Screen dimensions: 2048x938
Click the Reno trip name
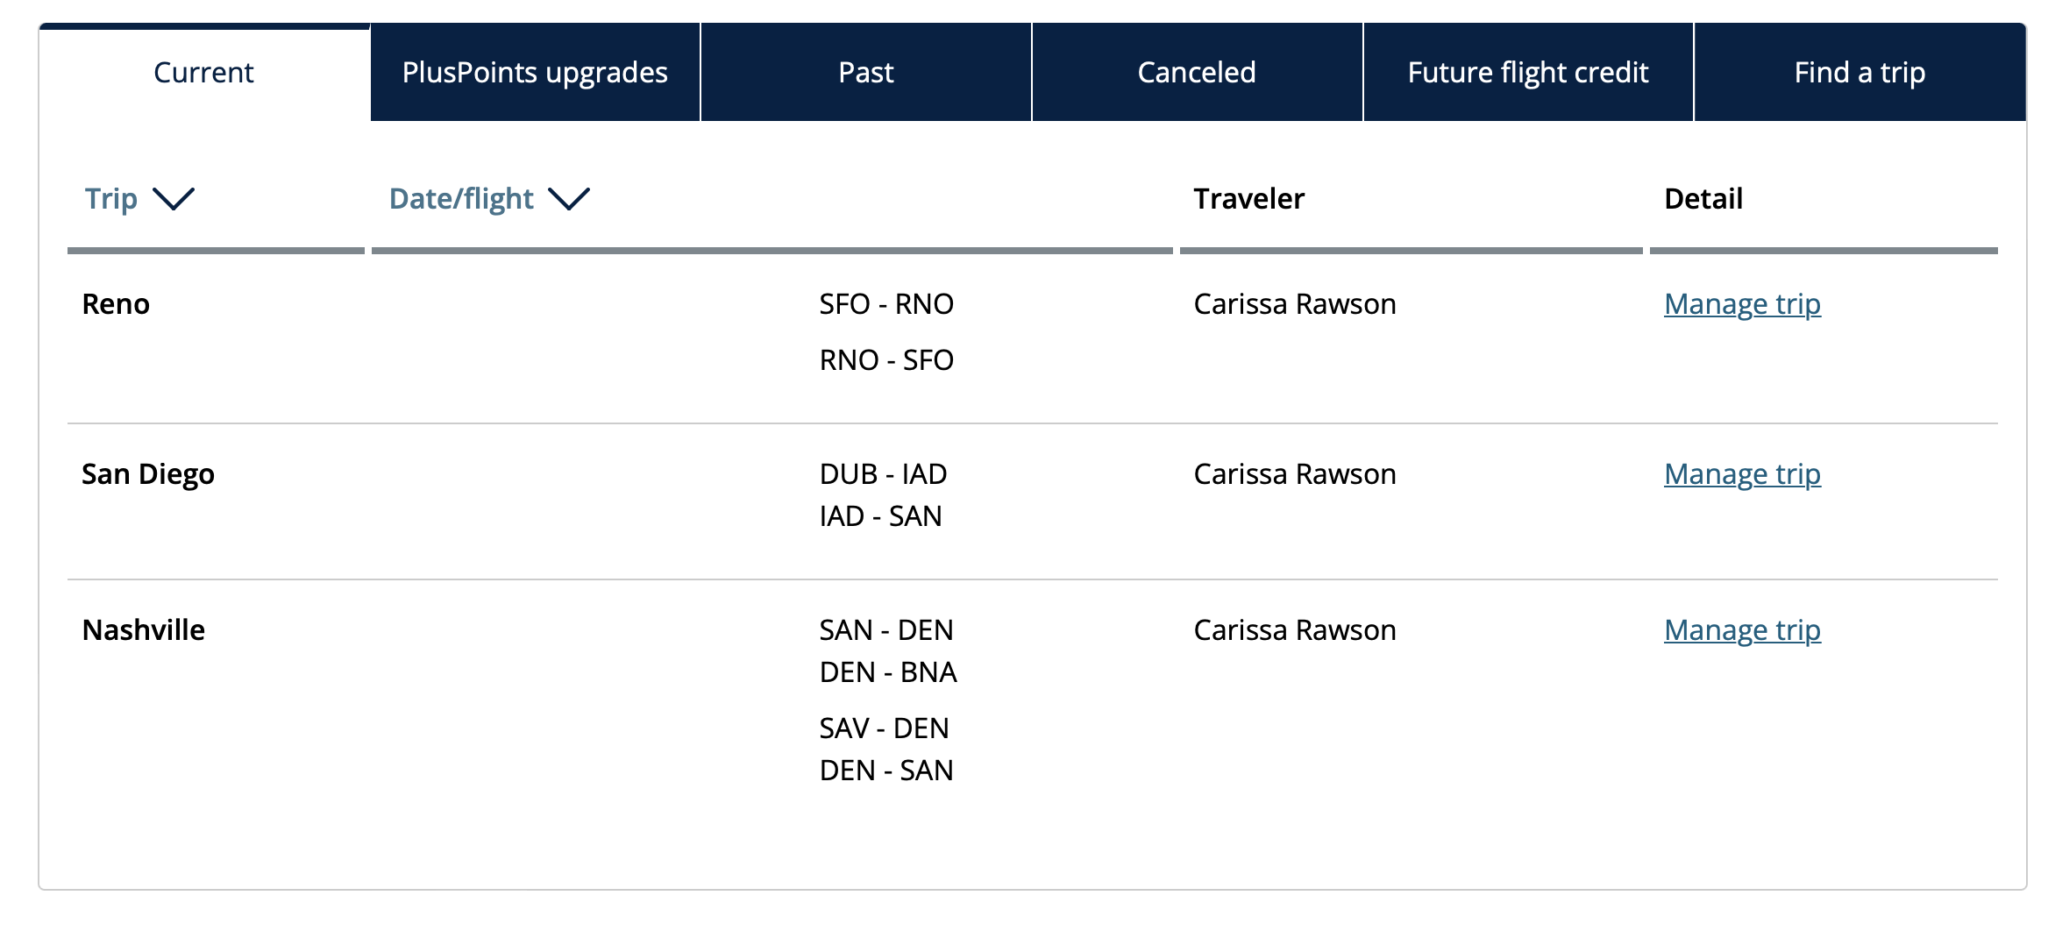[x=116, y=303]
